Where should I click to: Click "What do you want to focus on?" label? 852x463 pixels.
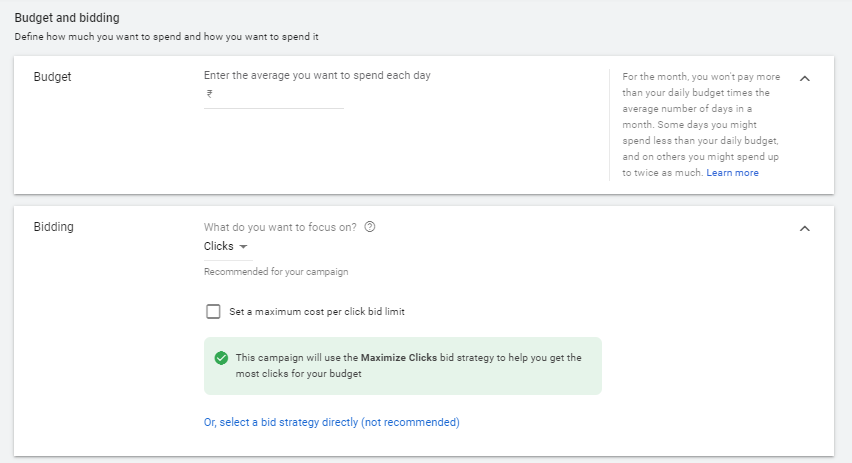tap(280, 227)
